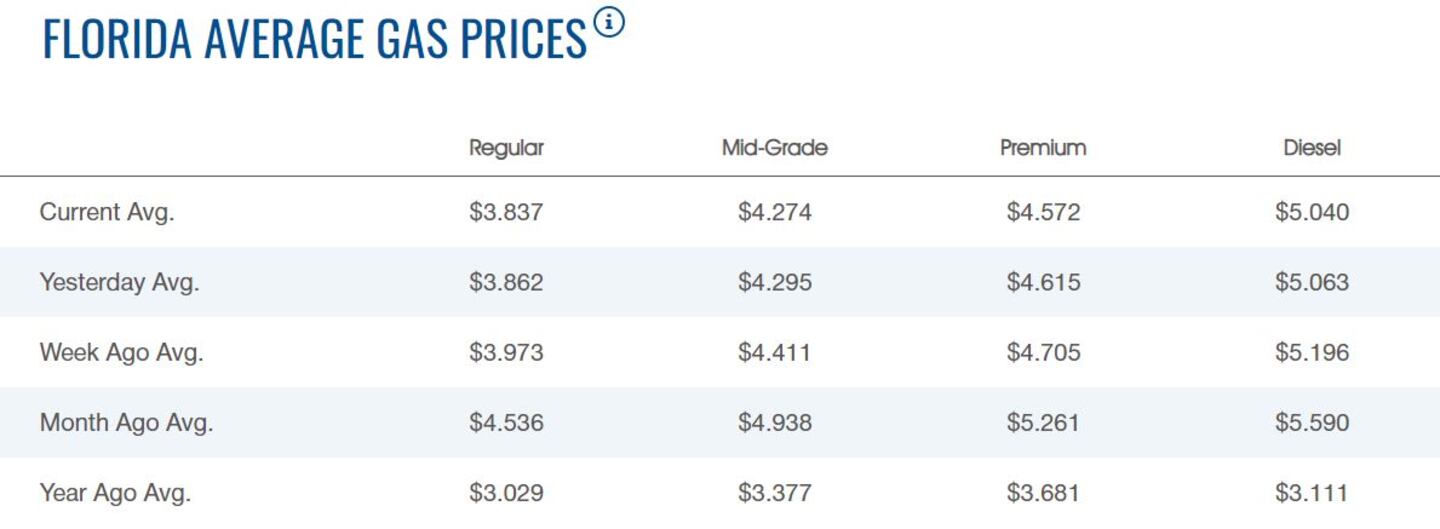Click current regular price $3.837
The image size is (1440, 529).
(506, 212)
